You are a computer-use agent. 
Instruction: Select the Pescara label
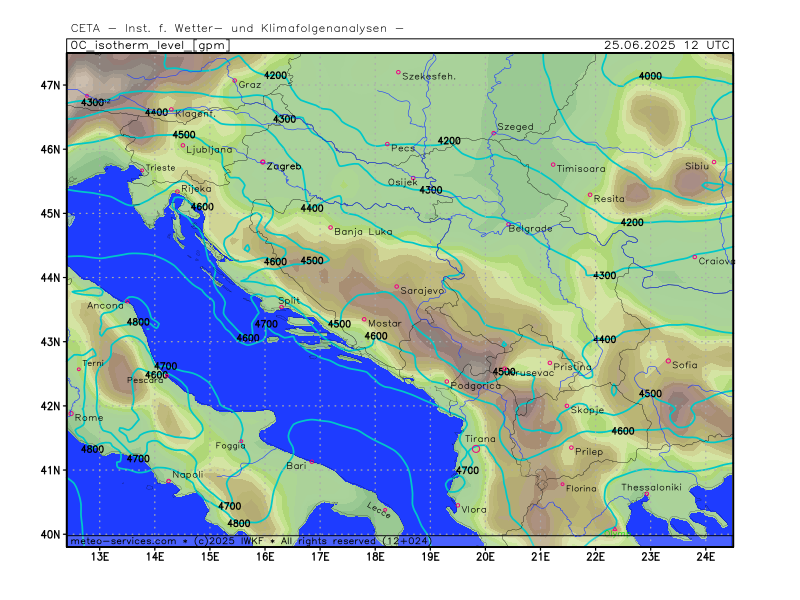pyautogui.click(x=145, y=381)
